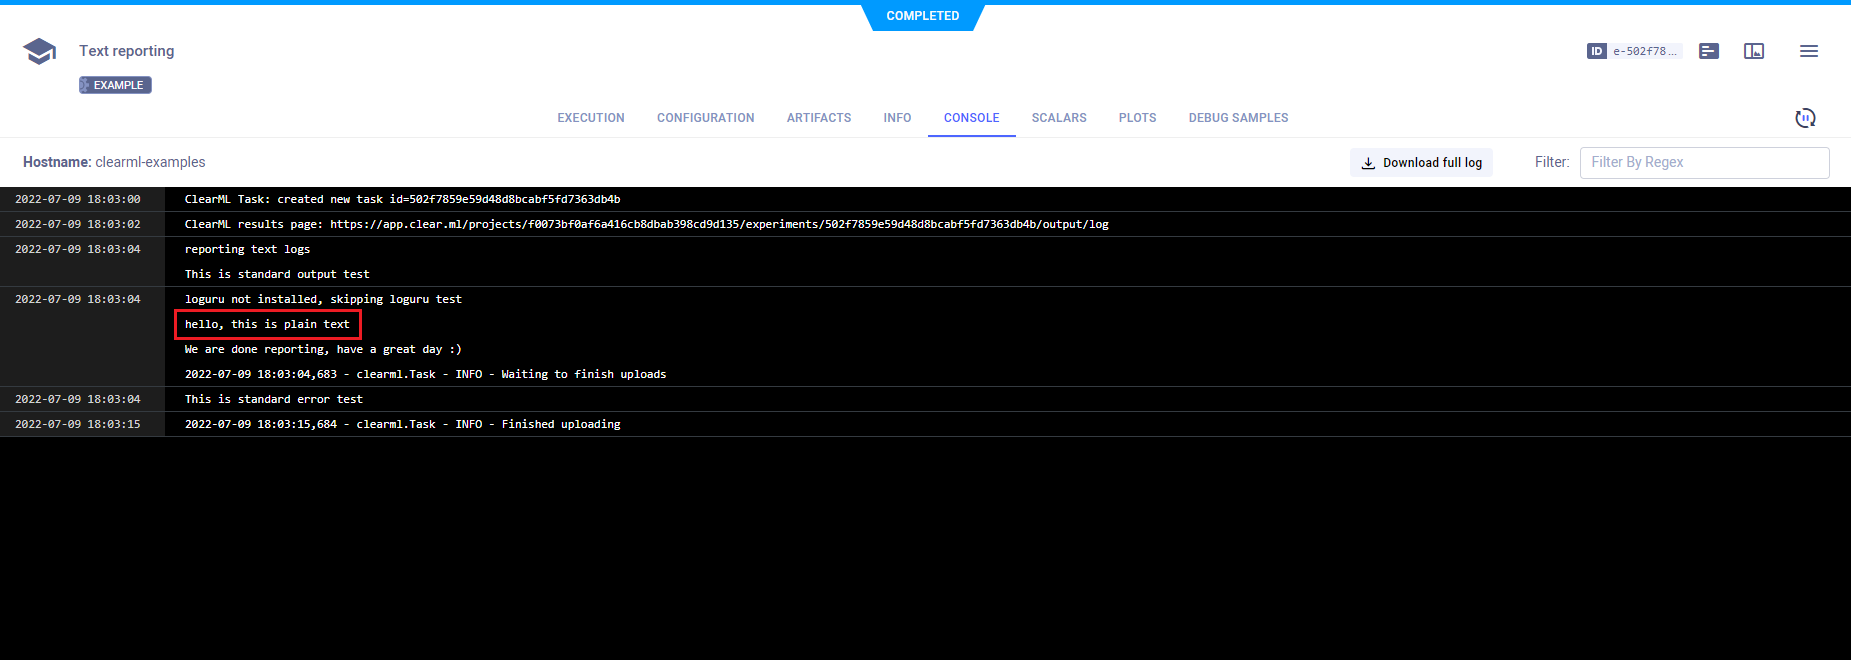Open the experiment description icon
Screen dimensions: 1851x660
(x=1709, y=51)
